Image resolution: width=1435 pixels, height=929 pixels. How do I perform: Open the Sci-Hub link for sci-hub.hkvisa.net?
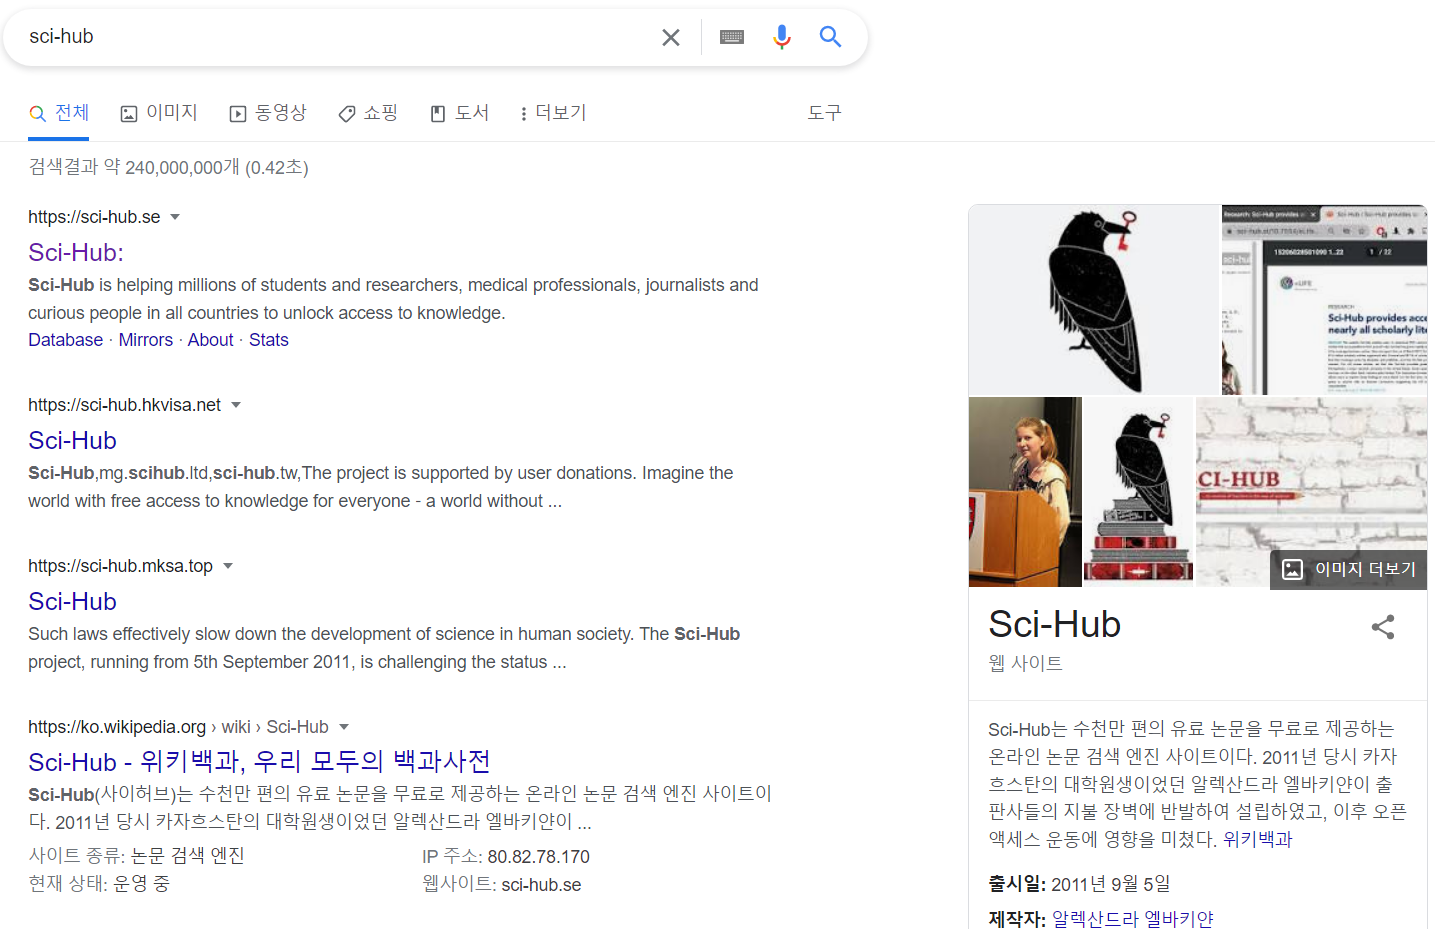click(72, 440)
